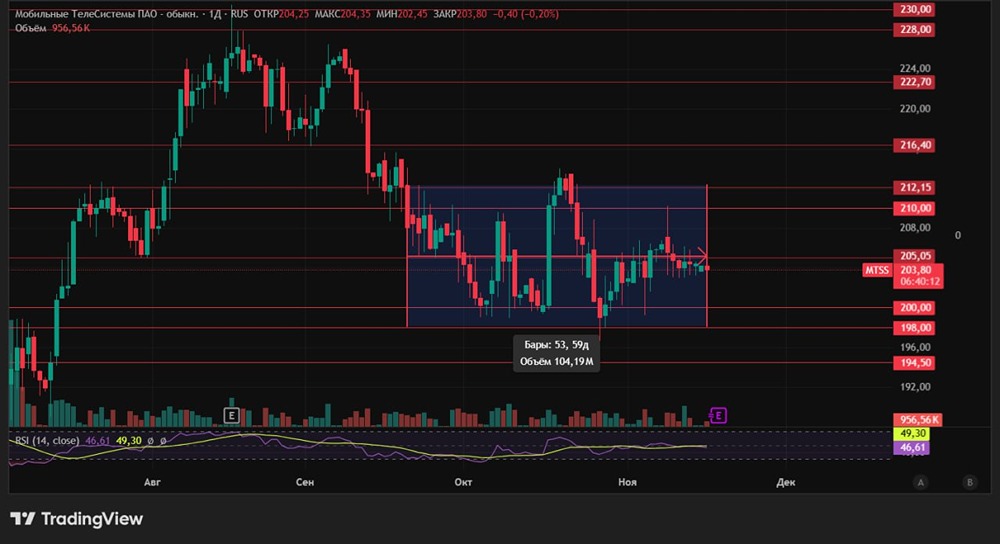Open the purple upcoming earnings E marker
This screenshot has width=1000, height=544.
[x=718, y=416]
